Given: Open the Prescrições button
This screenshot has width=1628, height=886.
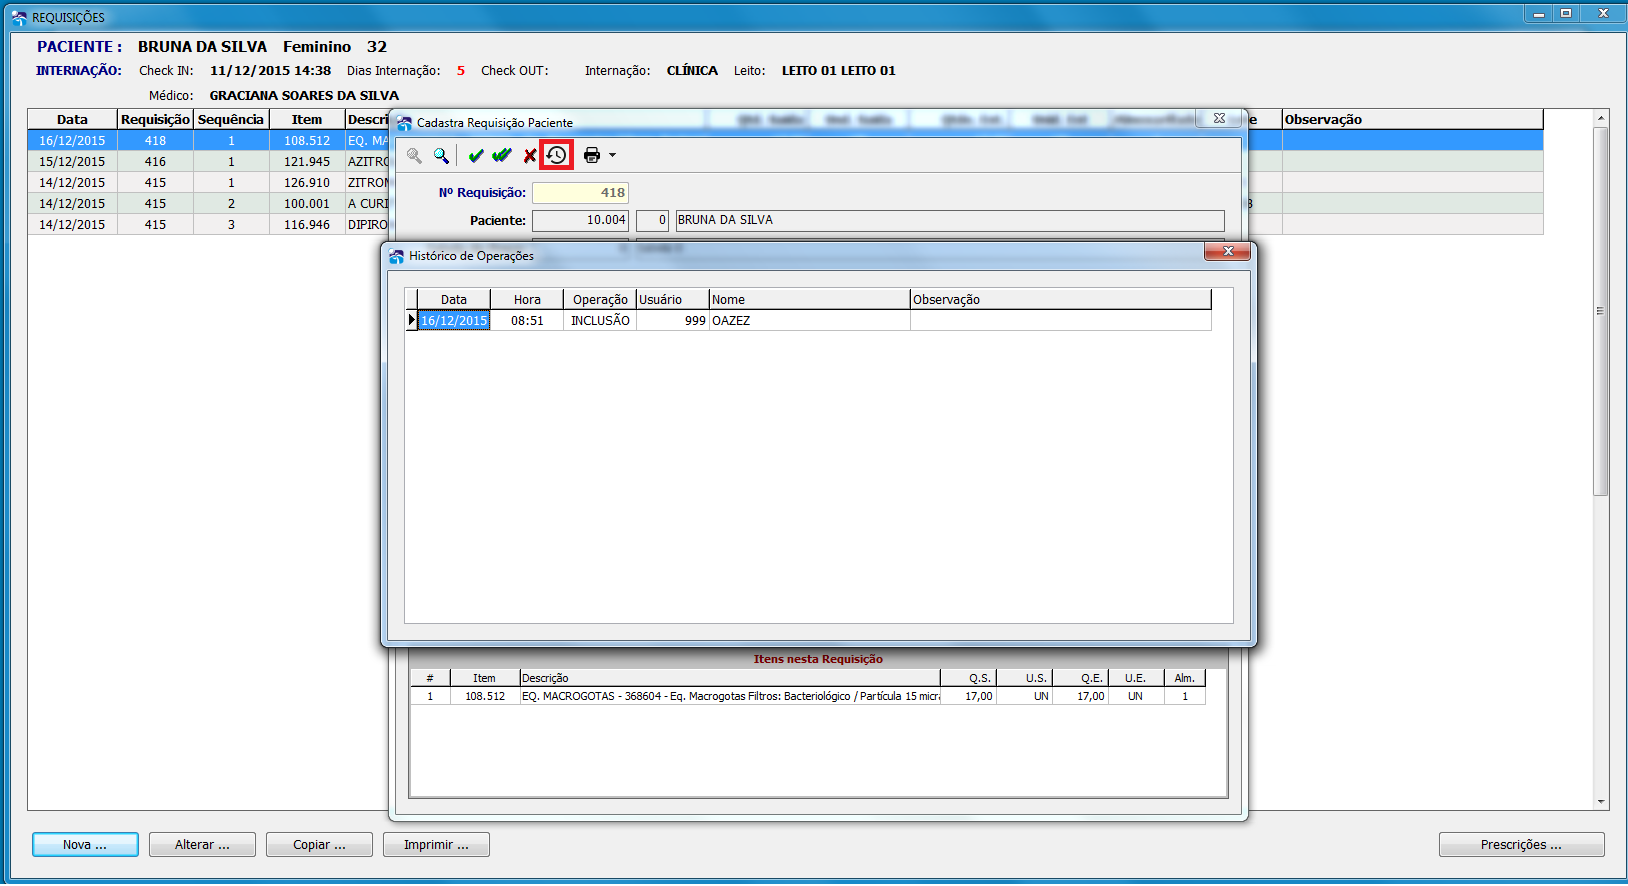Looking at the screenshot, I should click(1521, 845).
